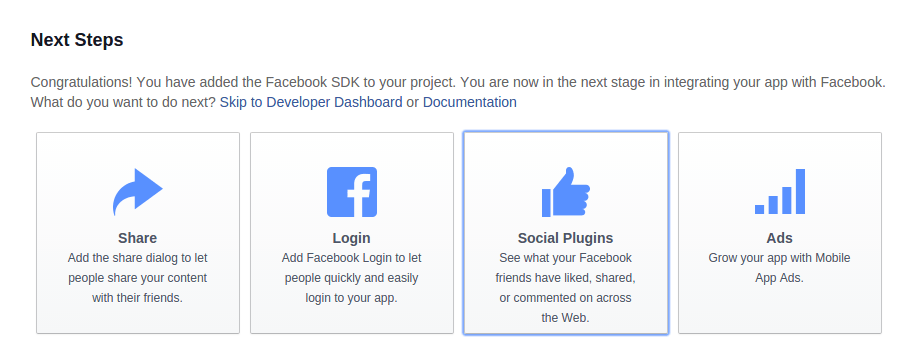Pick the Share card panel
918x363 pixels.
[x=138, y=233]
